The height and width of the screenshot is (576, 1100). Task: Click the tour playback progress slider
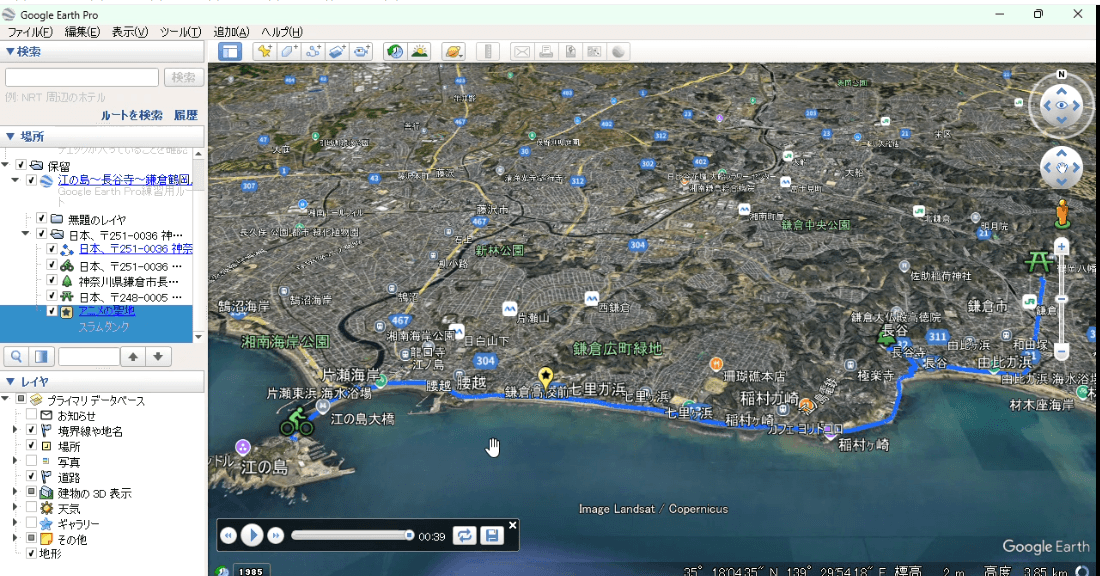[x=352, y=536]
